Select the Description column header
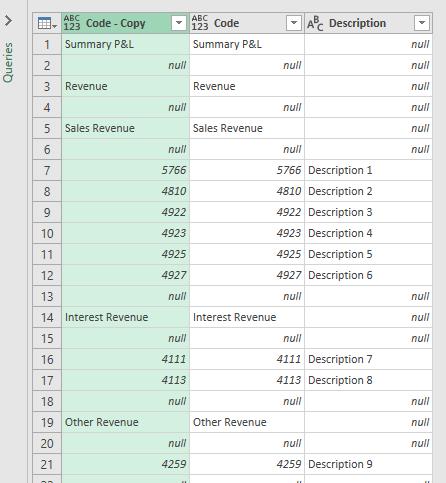Image resolution: width=446 pixels, height=483 pixels. tap(368, 23)
